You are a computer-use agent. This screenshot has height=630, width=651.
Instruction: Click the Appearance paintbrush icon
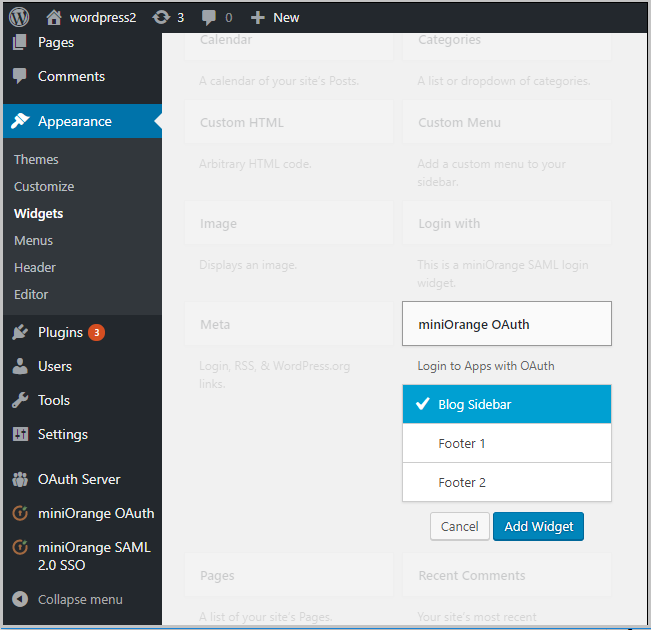point(20,121)
